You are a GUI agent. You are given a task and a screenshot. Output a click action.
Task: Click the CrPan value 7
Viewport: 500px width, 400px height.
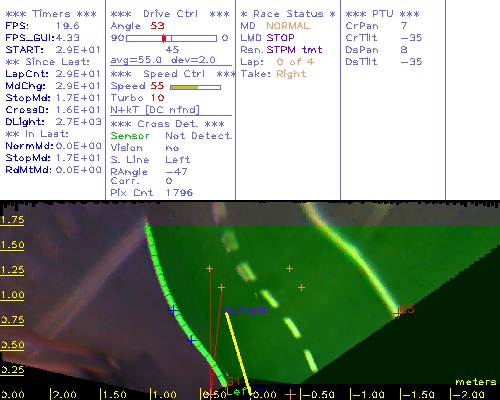[x=404, y=26]
